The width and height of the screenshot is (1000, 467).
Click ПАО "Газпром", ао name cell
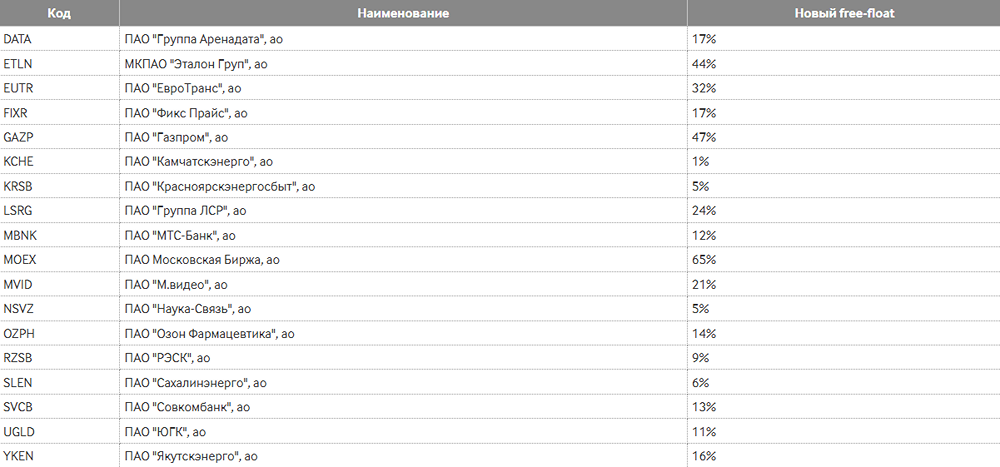[x=176, y=137]
